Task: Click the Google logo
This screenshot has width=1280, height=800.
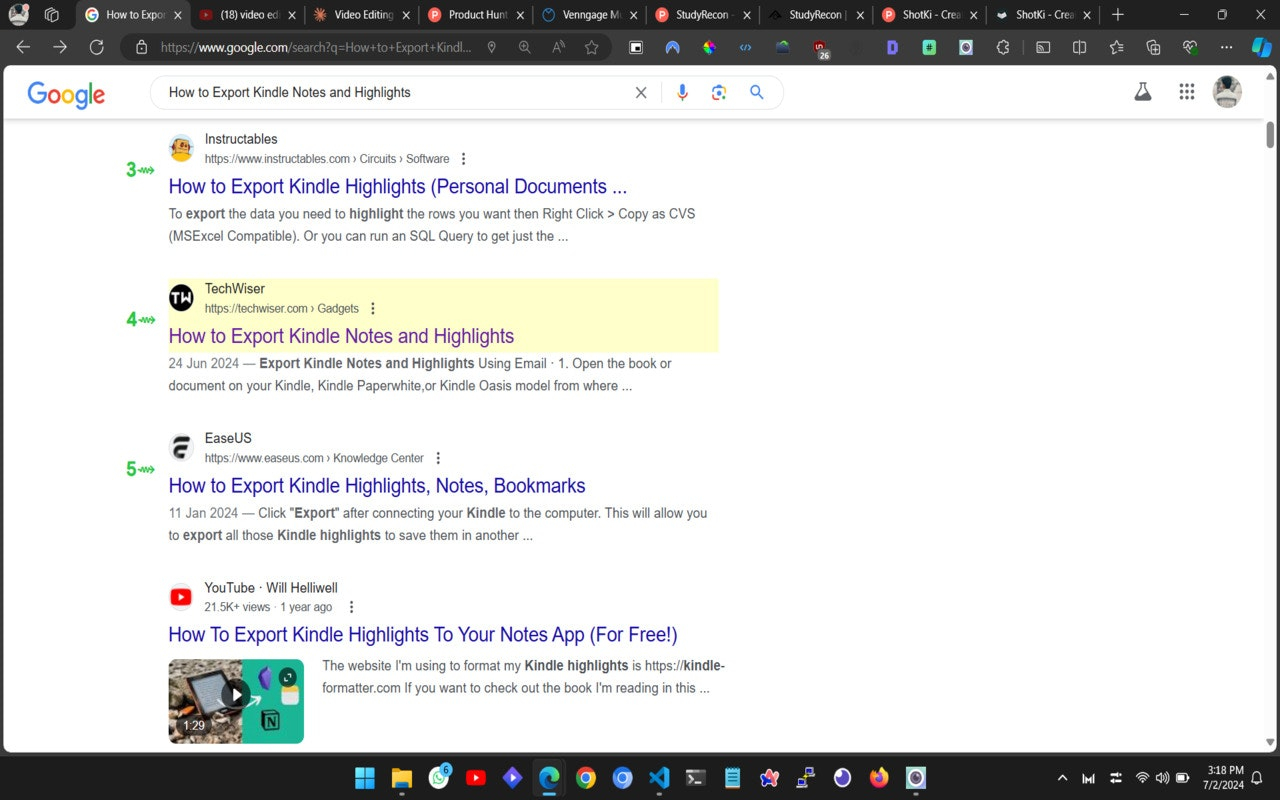Action: pos(66,94)
